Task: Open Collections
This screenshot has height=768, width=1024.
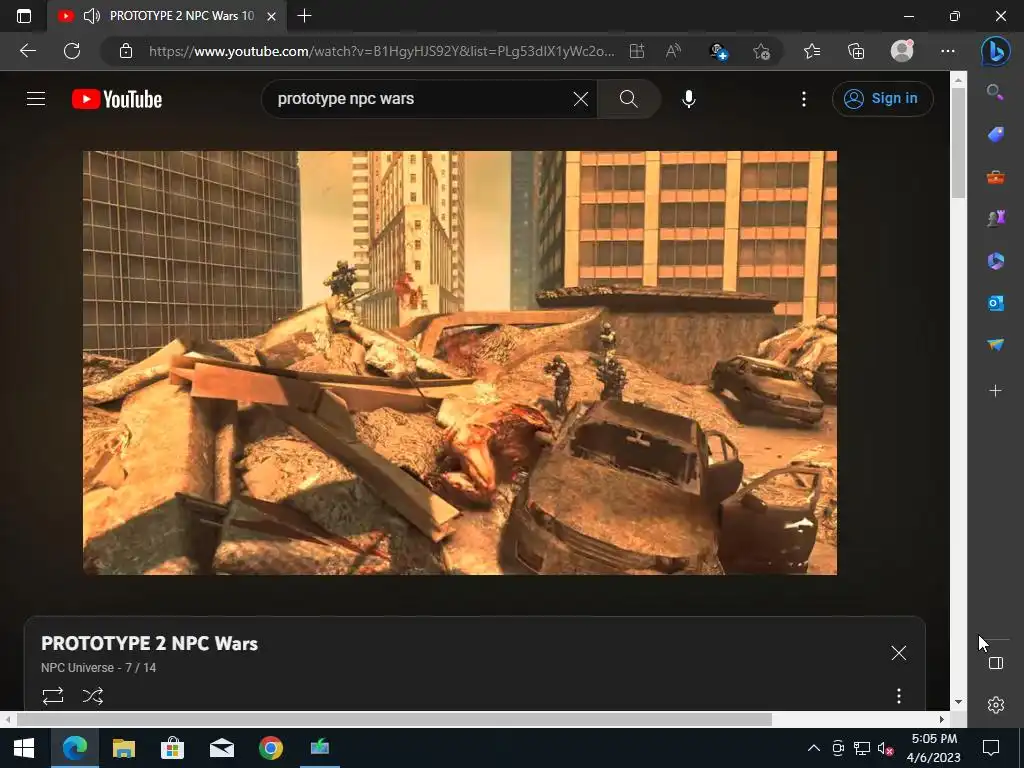Action: click(856, 51)
